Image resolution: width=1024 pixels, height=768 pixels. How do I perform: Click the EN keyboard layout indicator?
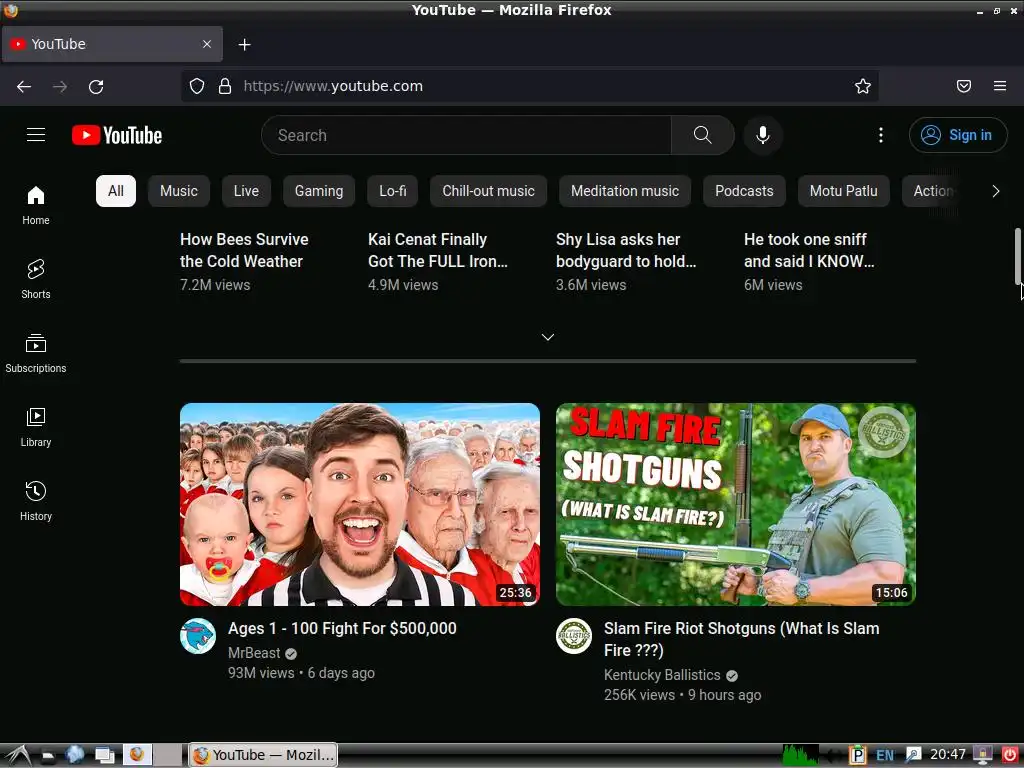885,756
